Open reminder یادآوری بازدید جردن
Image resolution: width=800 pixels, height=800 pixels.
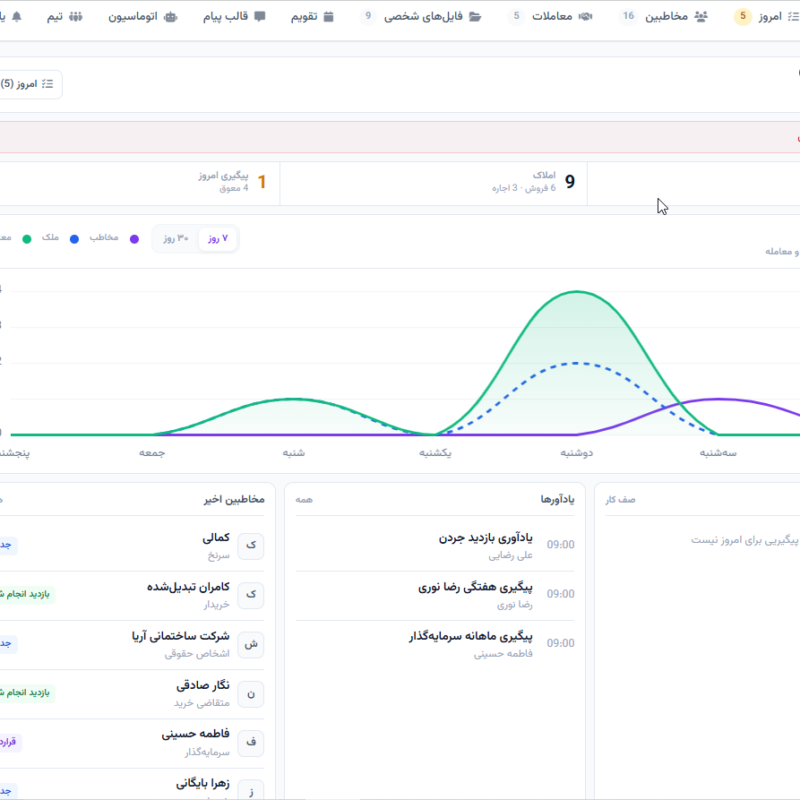click(435, 545)
